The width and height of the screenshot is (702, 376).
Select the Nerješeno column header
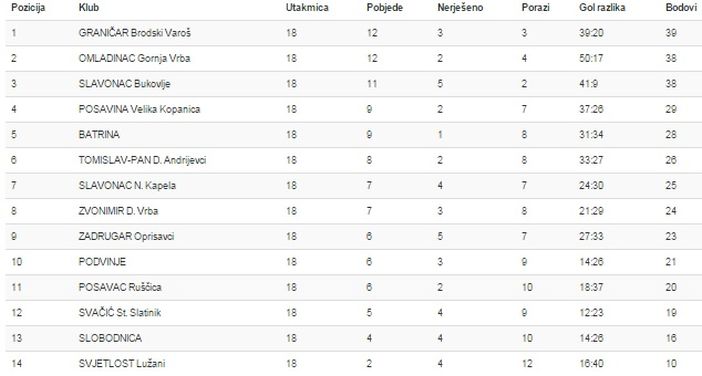[460, 8]
